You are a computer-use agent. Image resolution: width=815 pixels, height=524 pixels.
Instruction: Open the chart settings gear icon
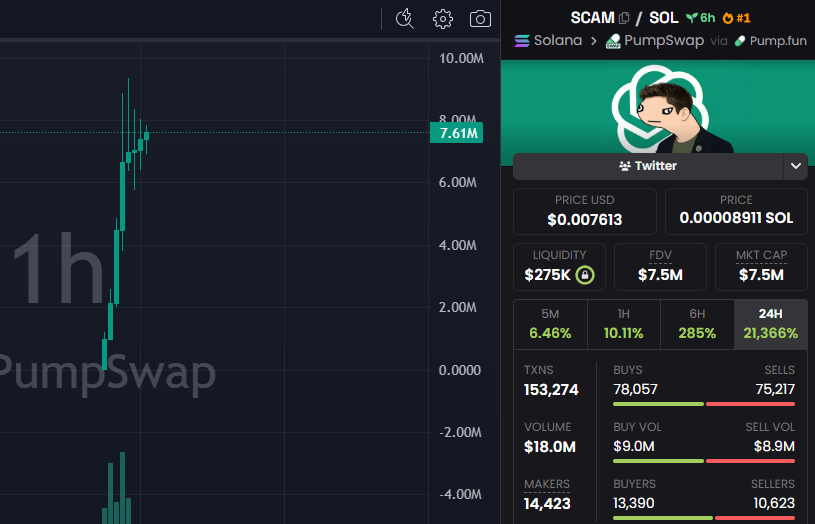[443, 19]
